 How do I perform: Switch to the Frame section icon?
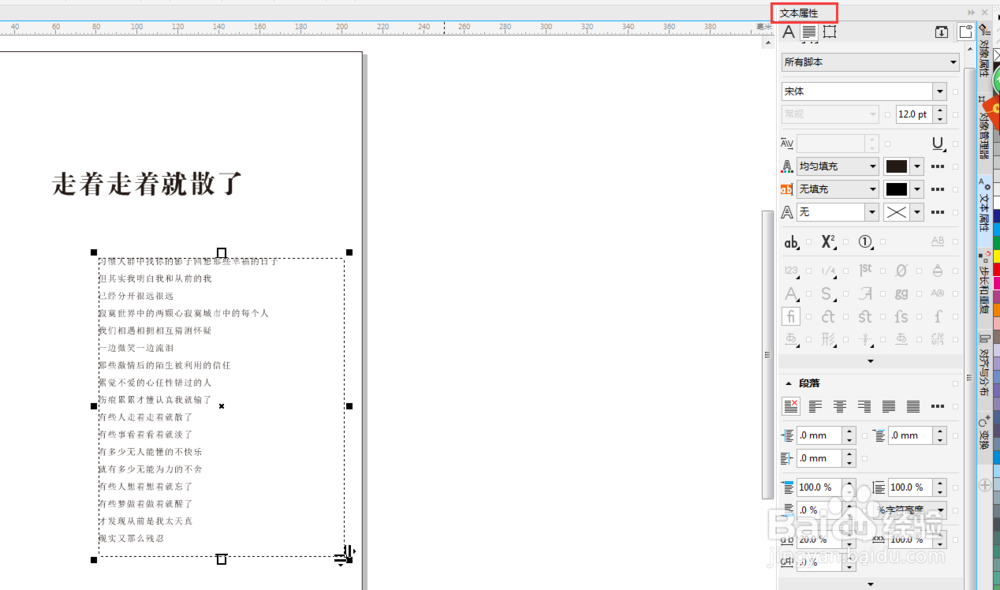830,32
